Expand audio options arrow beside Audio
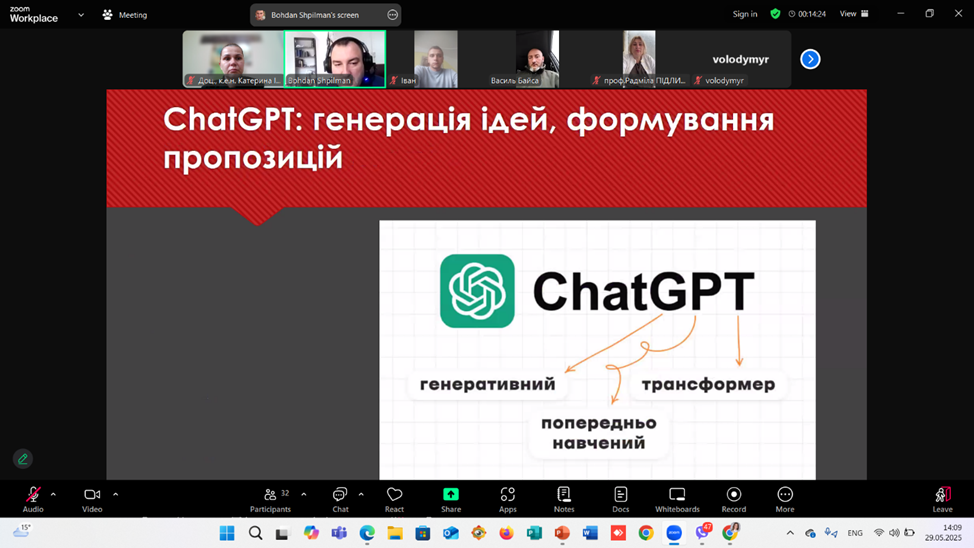974x548 pixels. click(x=53, y=495)
